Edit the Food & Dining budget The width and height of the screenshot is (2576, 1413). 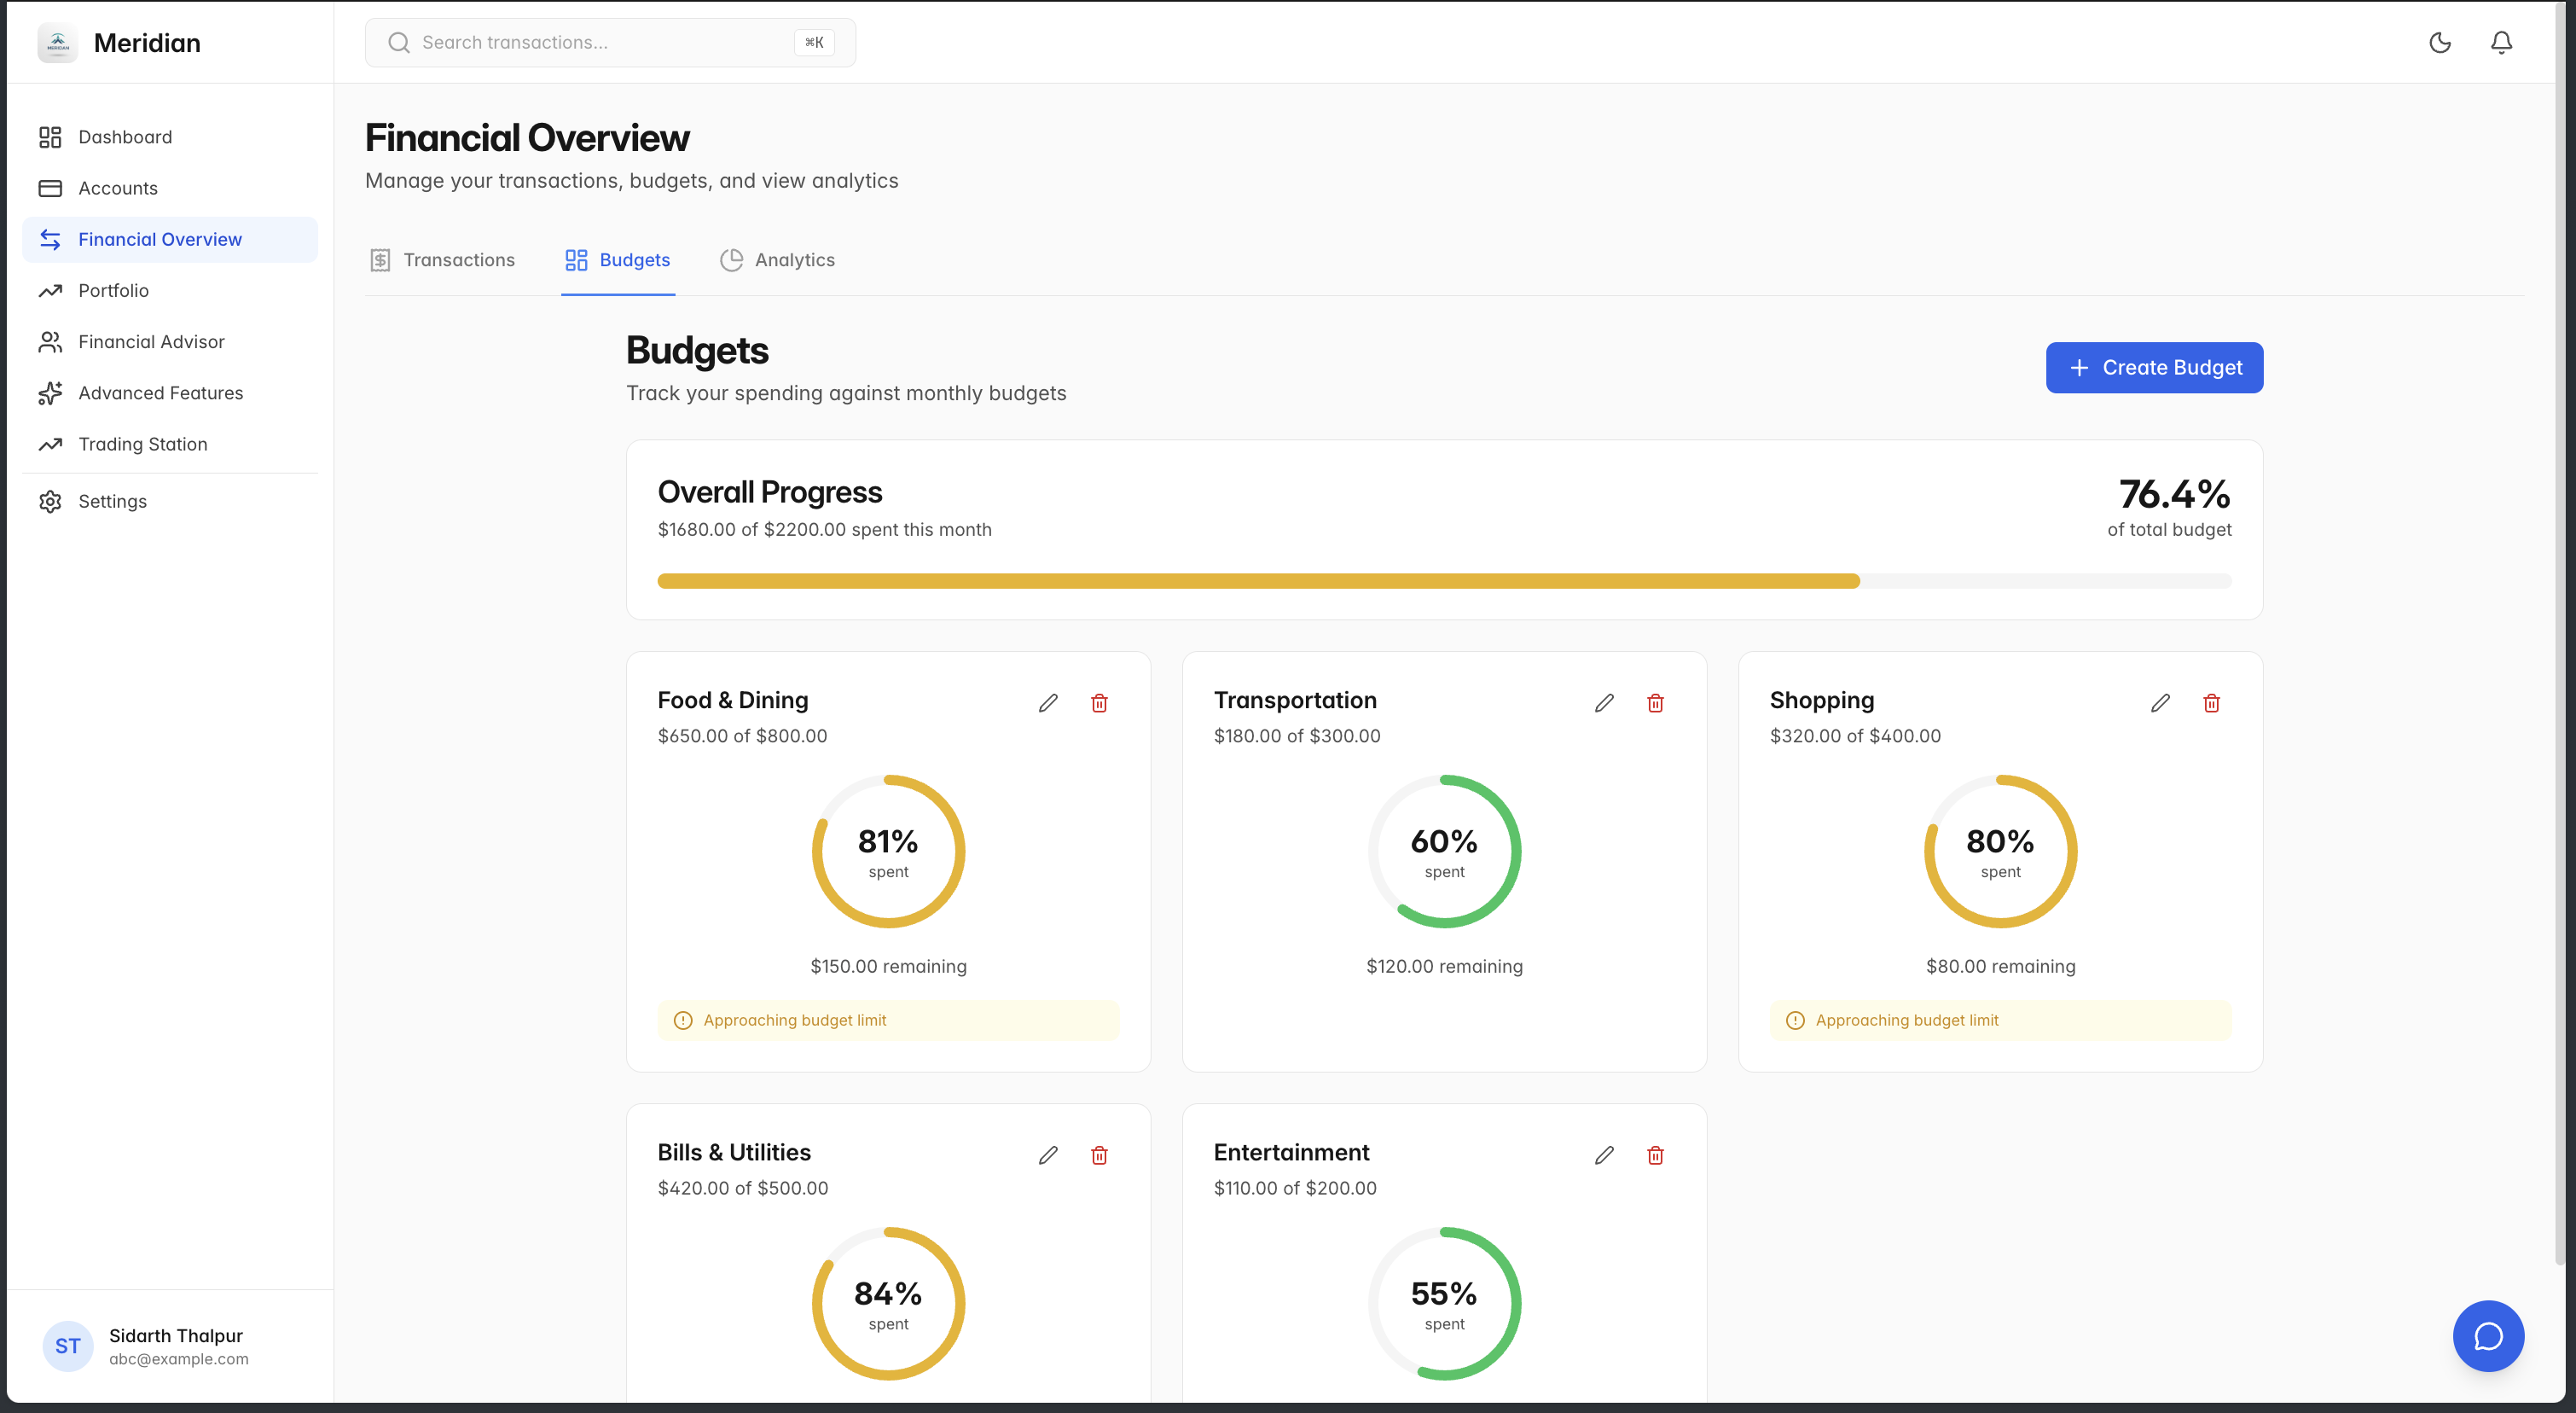coord(1048,703)
